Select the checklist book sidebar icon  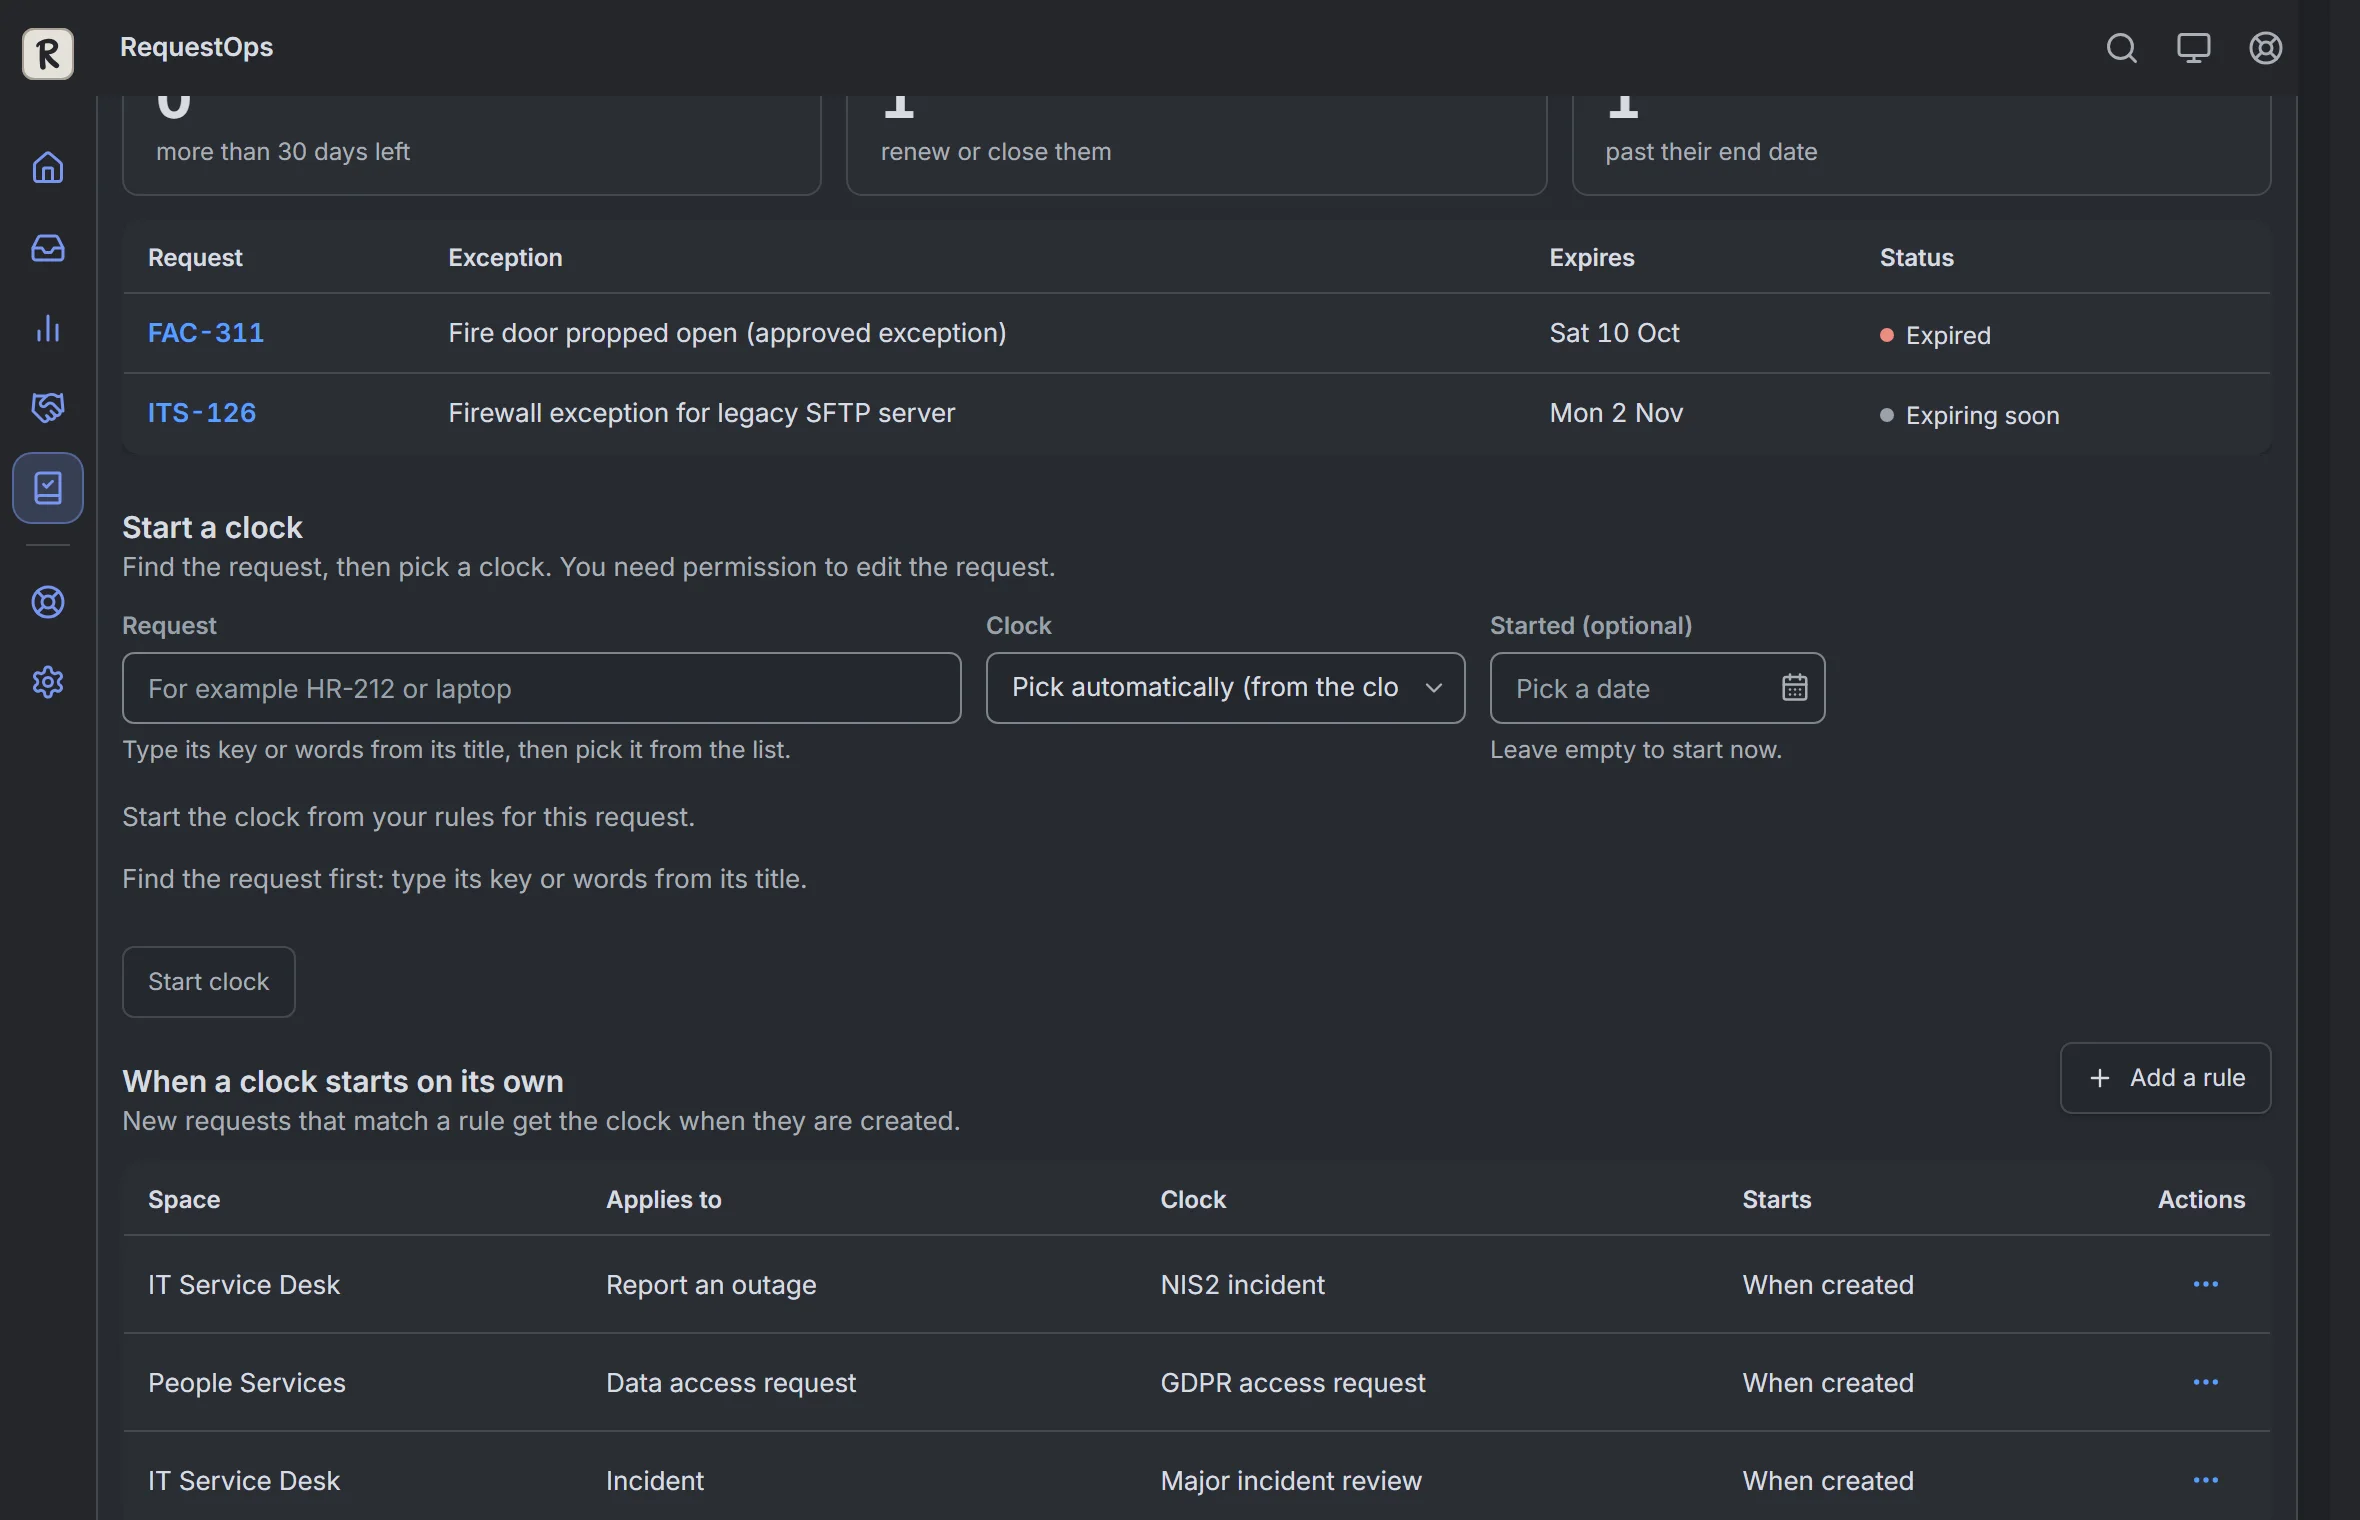click(x=48, y=488)
